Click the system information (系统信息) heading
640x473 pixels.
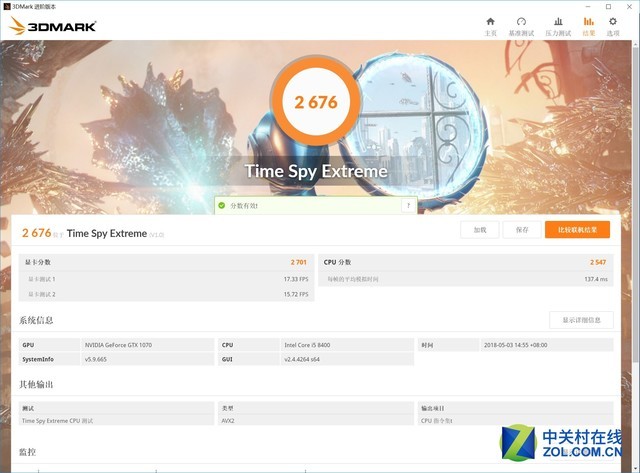(36, 320)
